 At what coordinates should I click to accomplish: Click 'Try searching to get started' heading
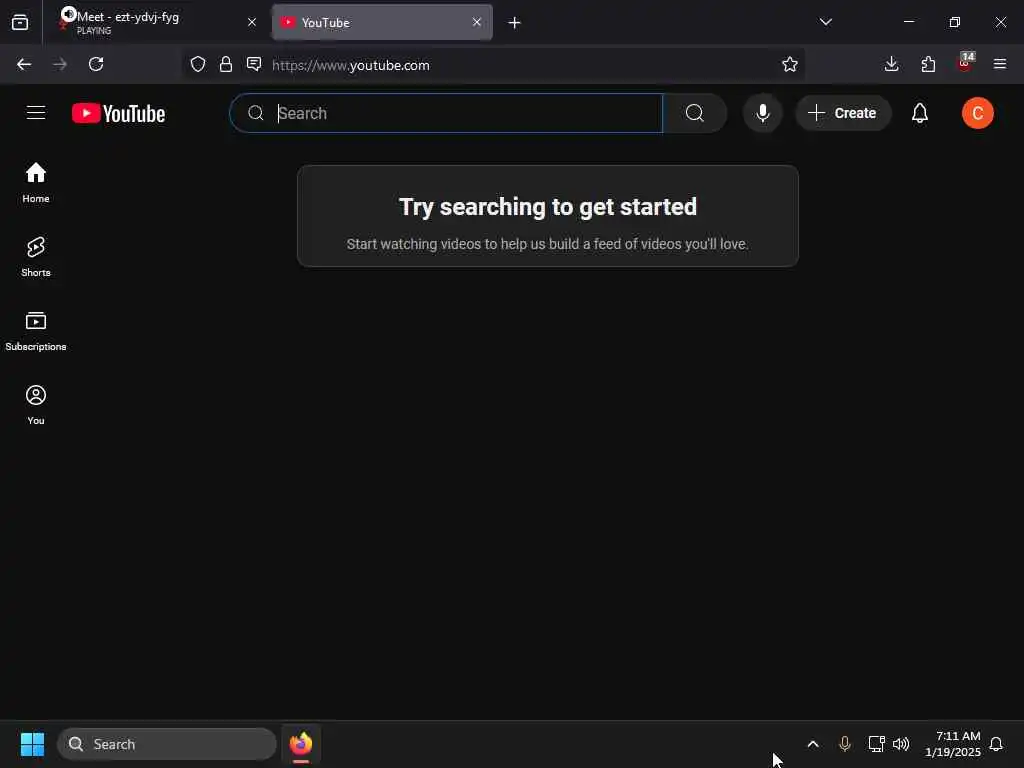(x=548, y=207)
